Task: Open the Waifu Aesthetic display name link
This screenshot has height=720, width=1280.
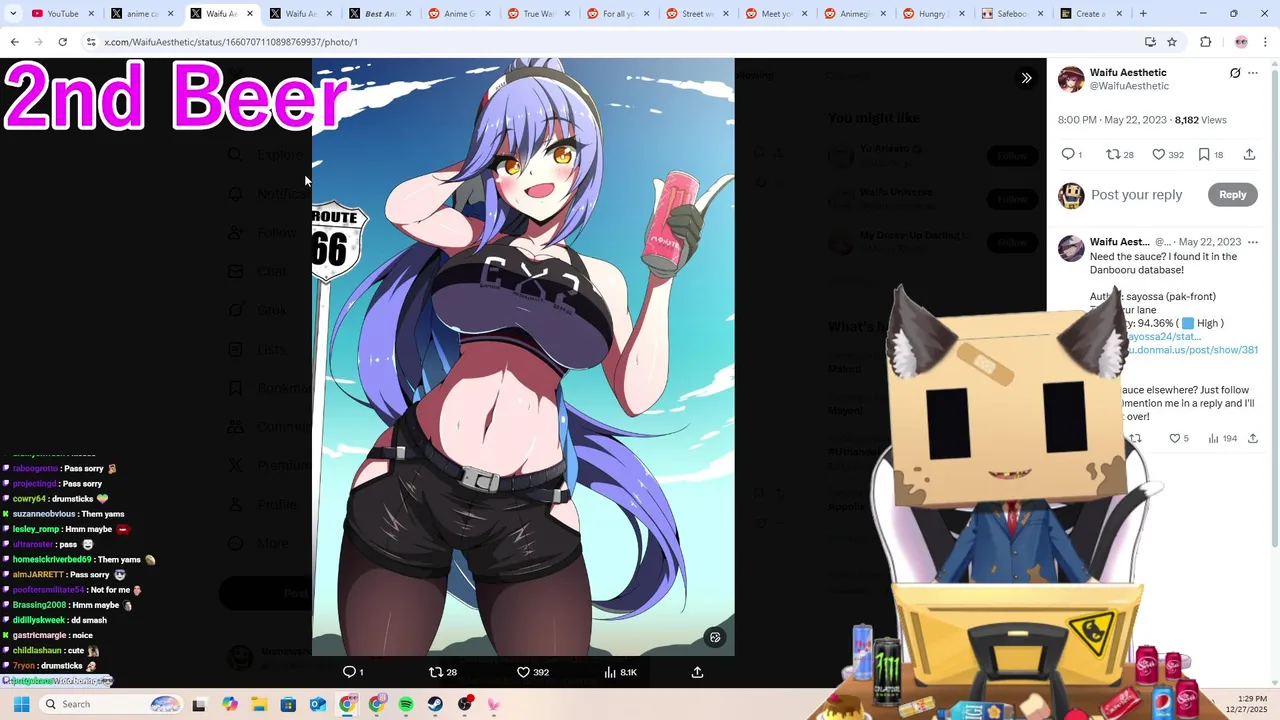Action: [1128, 73]
